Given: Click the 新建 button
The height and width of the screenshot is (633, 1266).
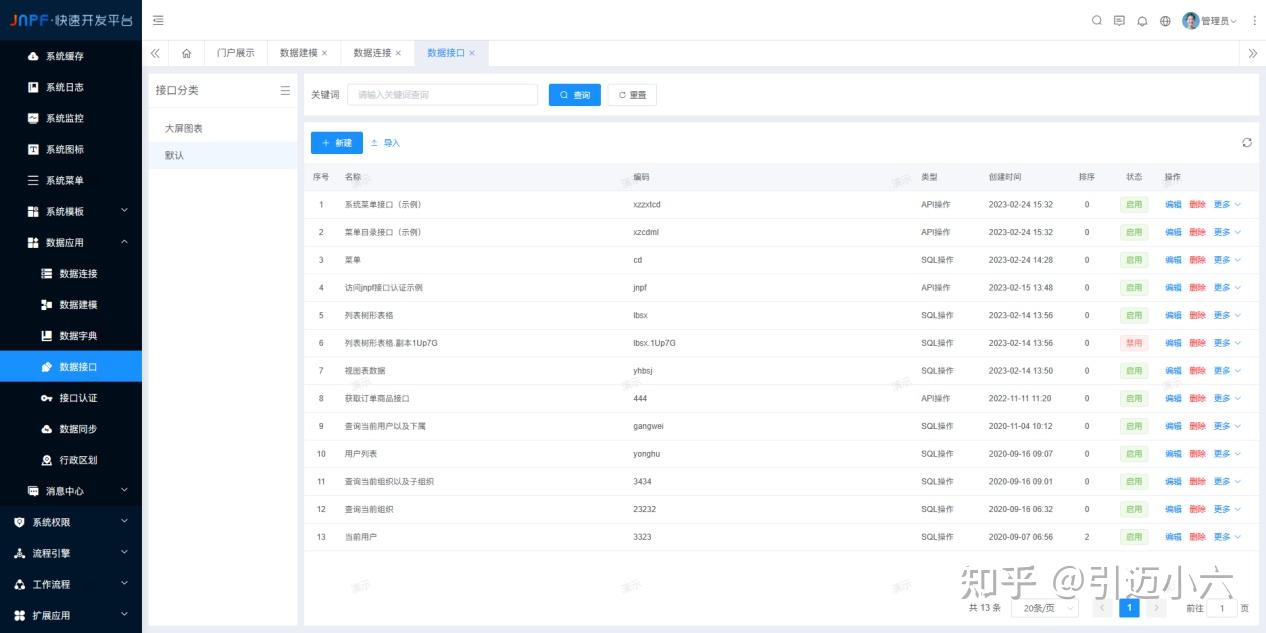Looking at the screenshot, I should 337,143.
